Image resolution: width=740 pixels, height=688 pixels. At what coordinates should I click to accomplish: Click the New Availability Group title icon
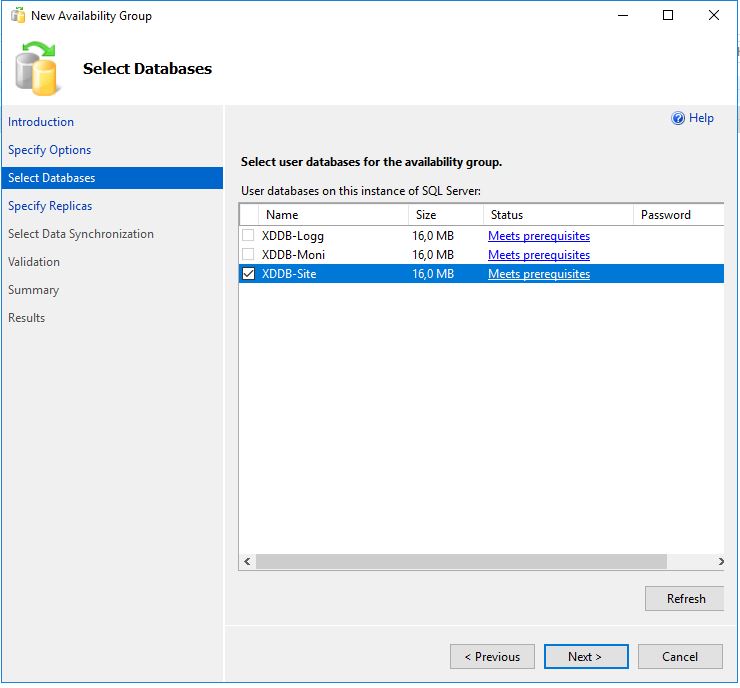(18, 15)
